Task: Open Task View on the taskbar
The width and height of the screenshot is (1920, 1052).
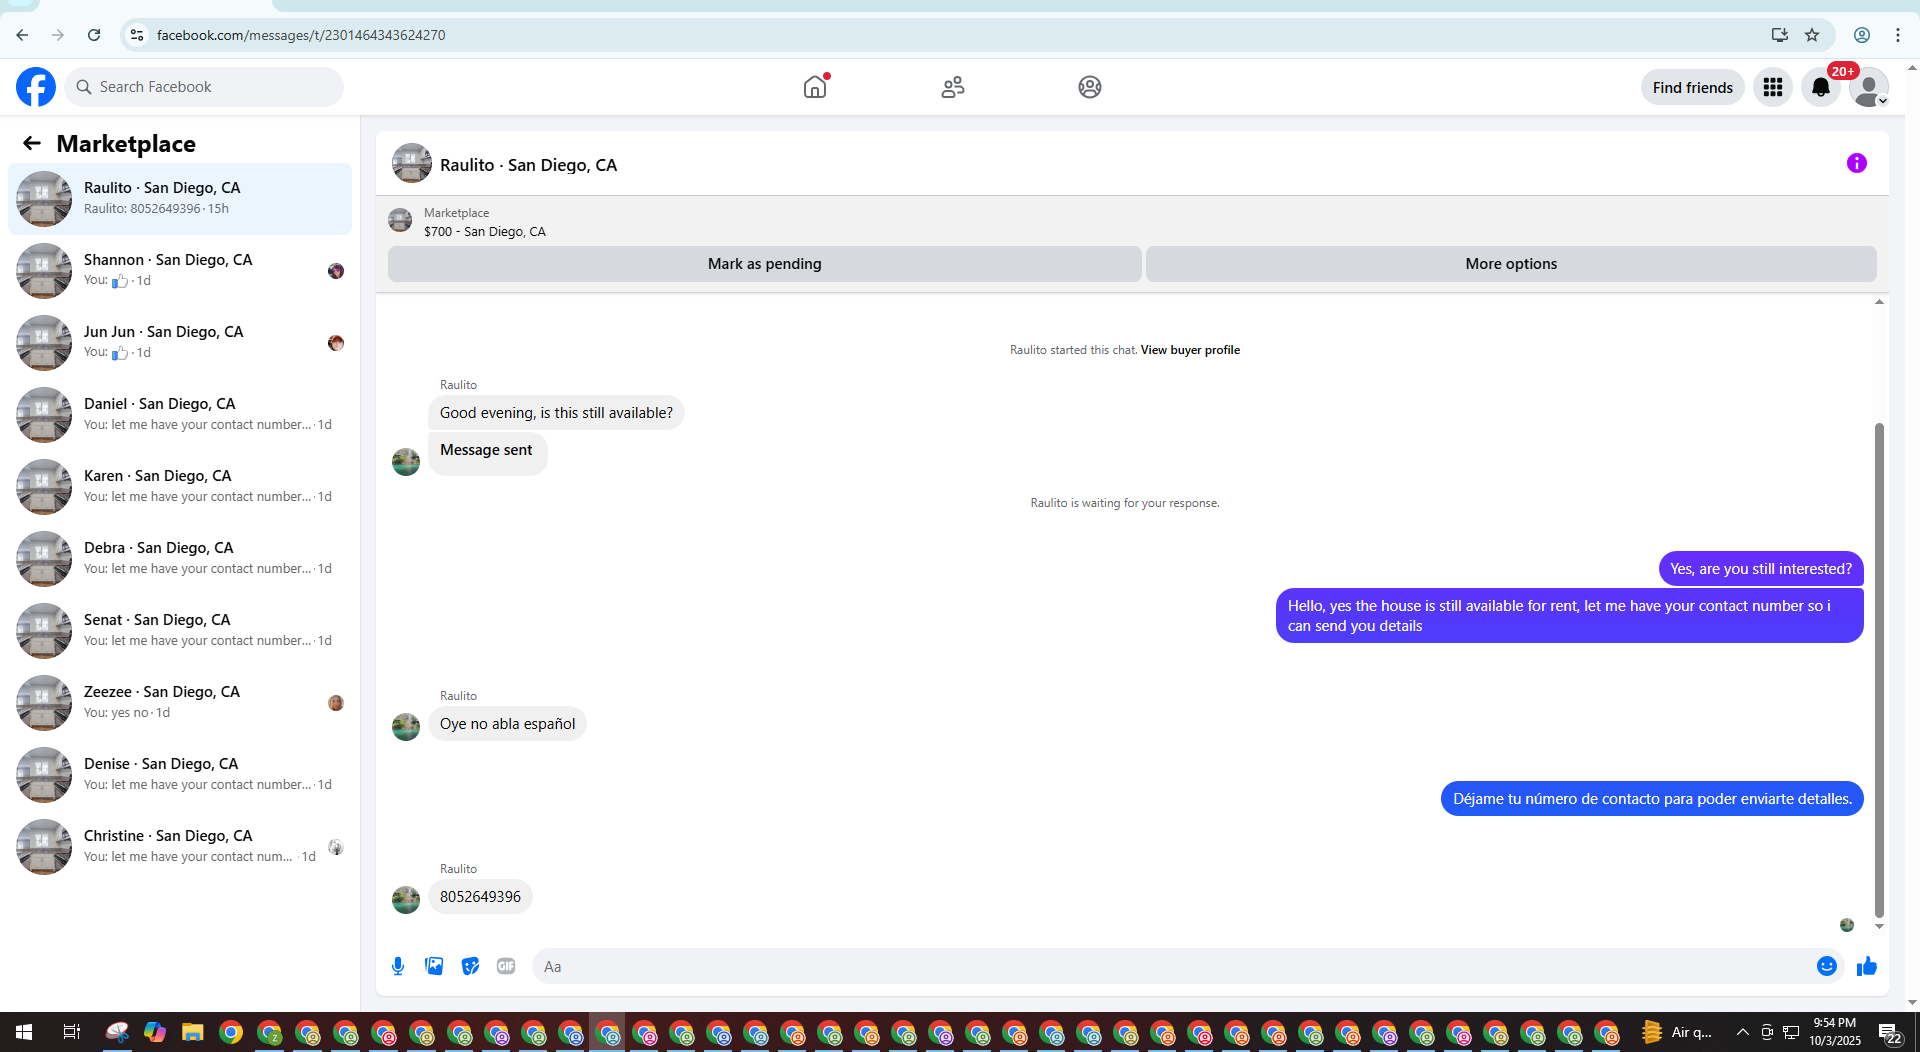Action: coord(71,1032)
